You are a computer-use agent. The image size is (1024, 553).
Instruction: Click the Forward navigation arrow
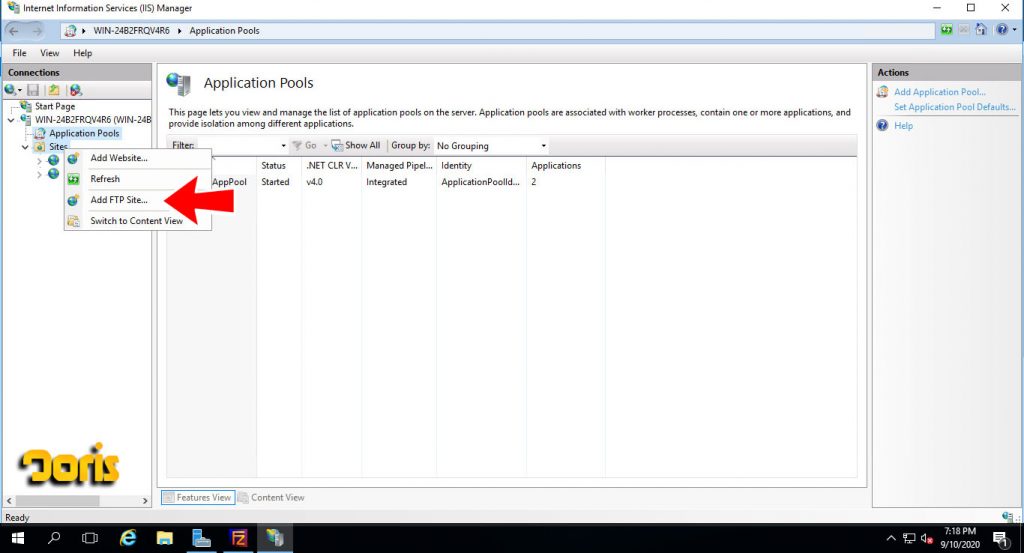[x=37, y=31]
